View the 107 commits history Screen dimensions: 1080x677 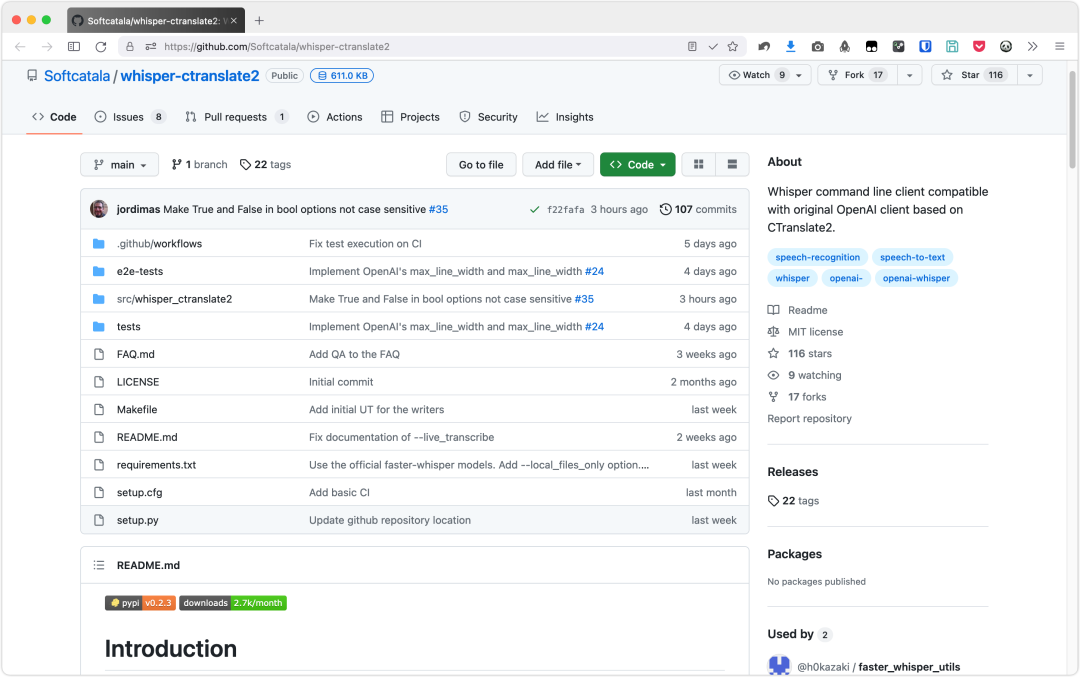698,209
